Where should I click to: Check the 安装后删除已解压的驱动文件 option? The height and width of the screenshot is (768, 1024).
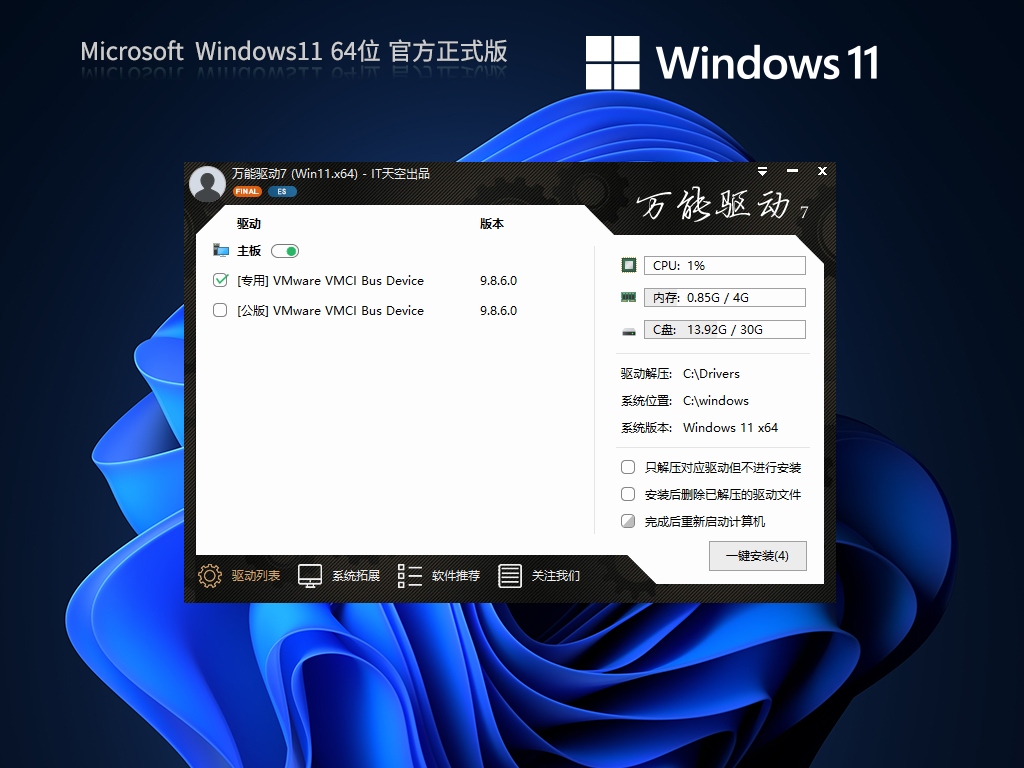[x=628, y=493]
